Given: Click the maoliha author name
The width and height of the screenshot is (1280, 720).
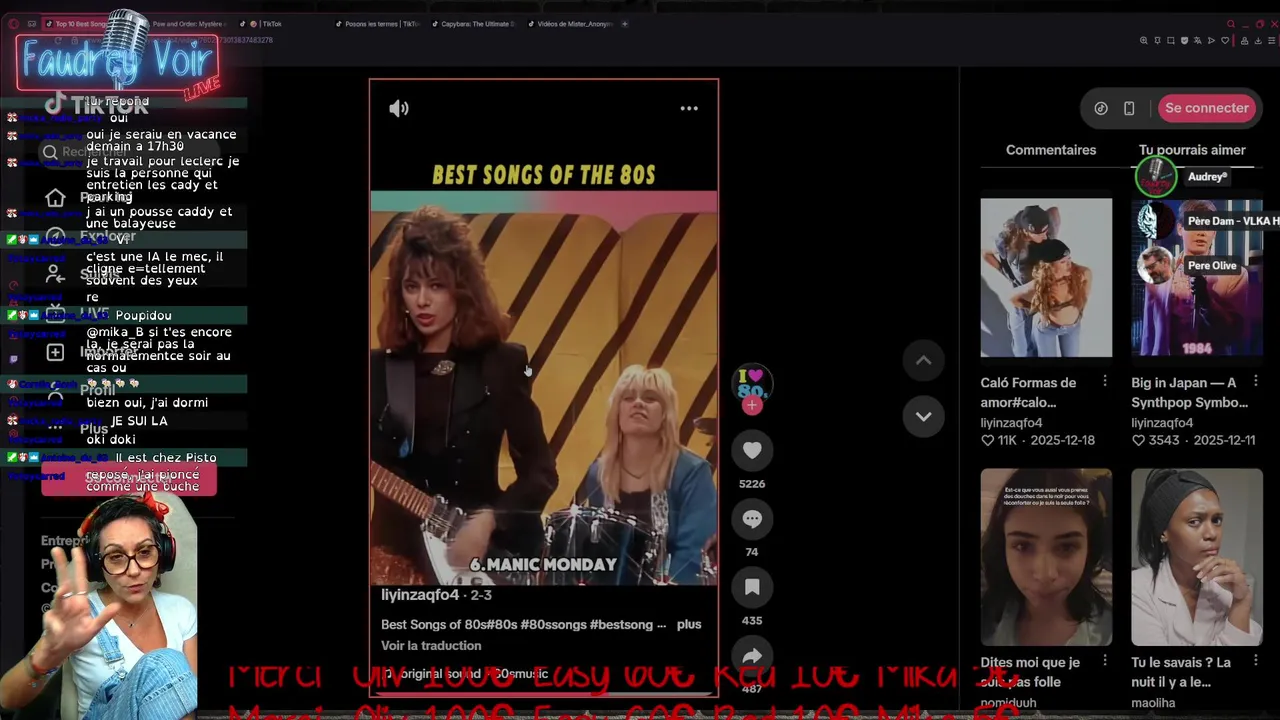Looking at the screenshot, I should 1153,703.
